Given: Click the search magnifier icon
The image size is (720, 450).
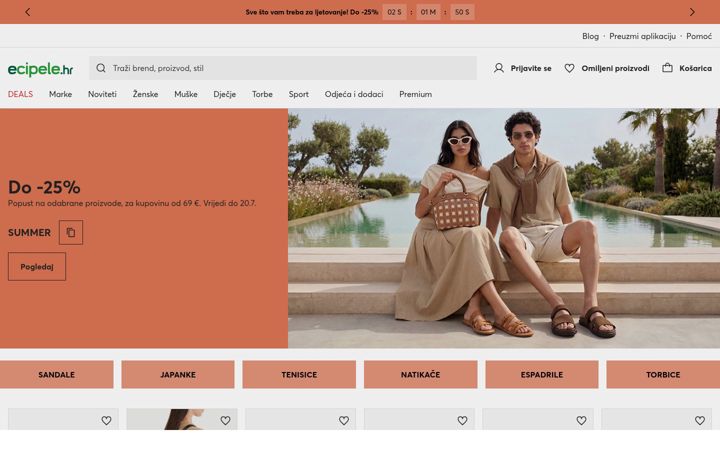Looking at the screenshot, I should 101,68.
